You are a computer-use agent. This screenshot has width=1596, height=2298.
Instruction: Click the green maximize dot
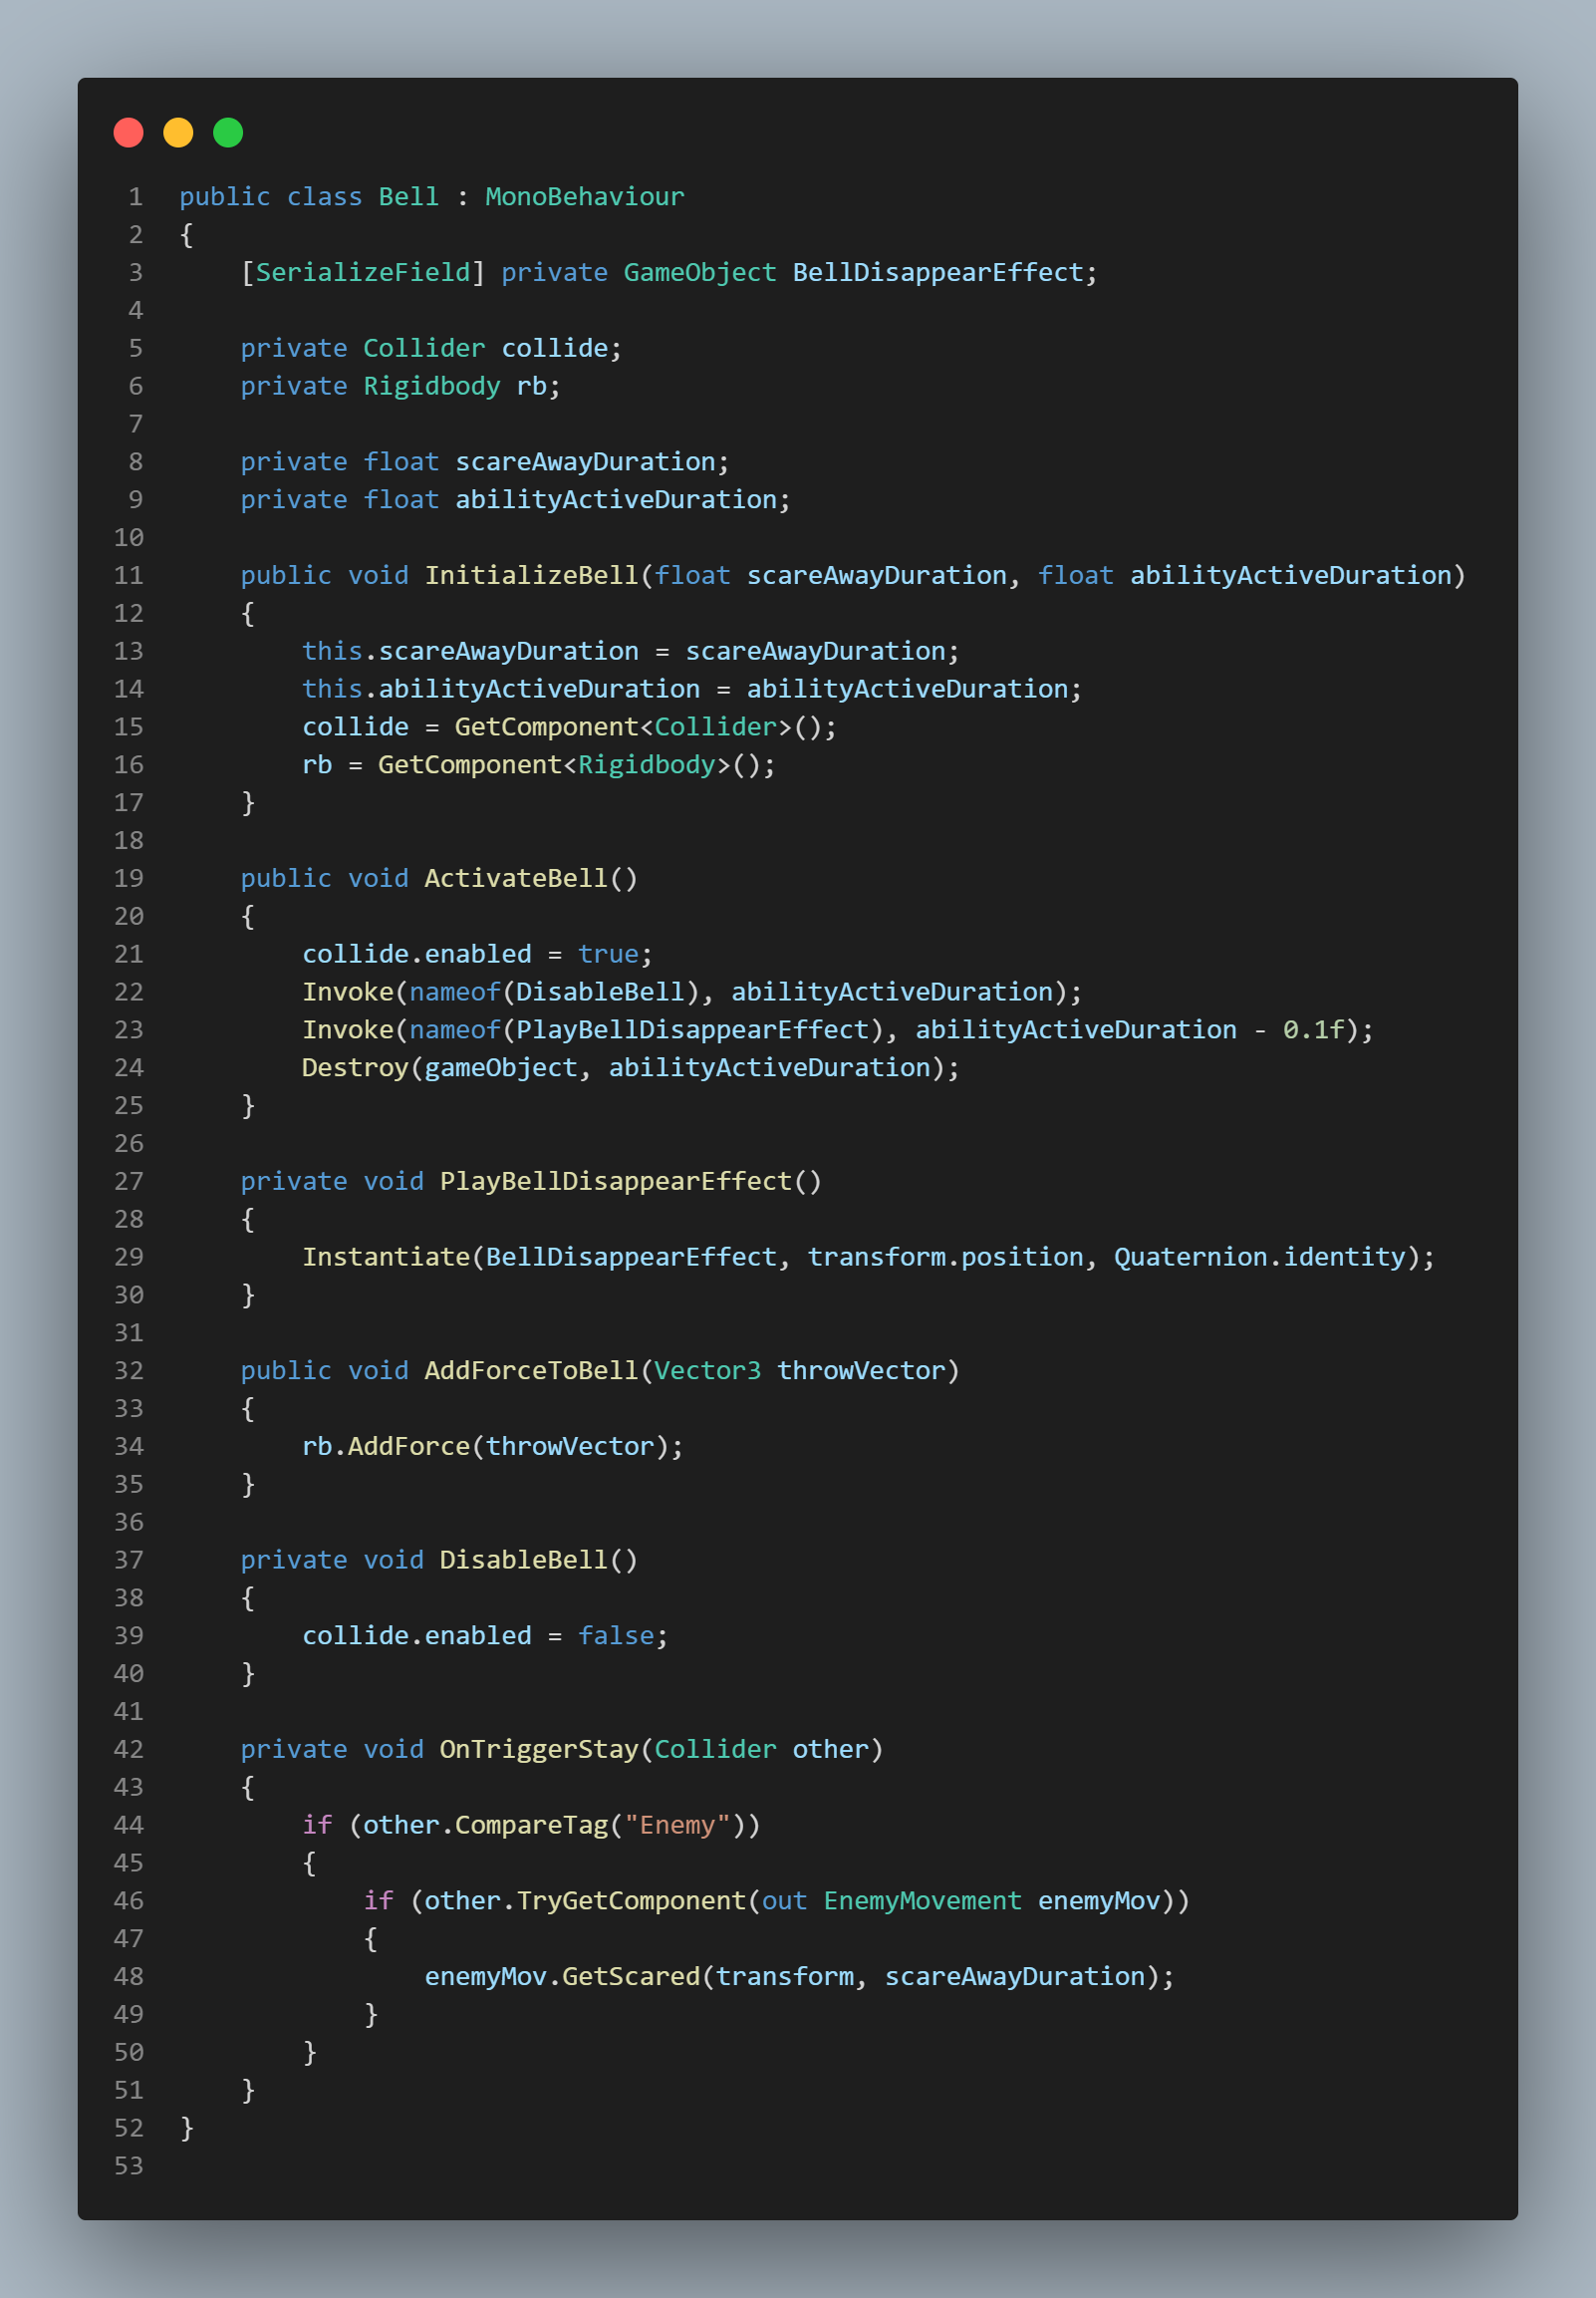pyautogui.click(x=228, y=132)
